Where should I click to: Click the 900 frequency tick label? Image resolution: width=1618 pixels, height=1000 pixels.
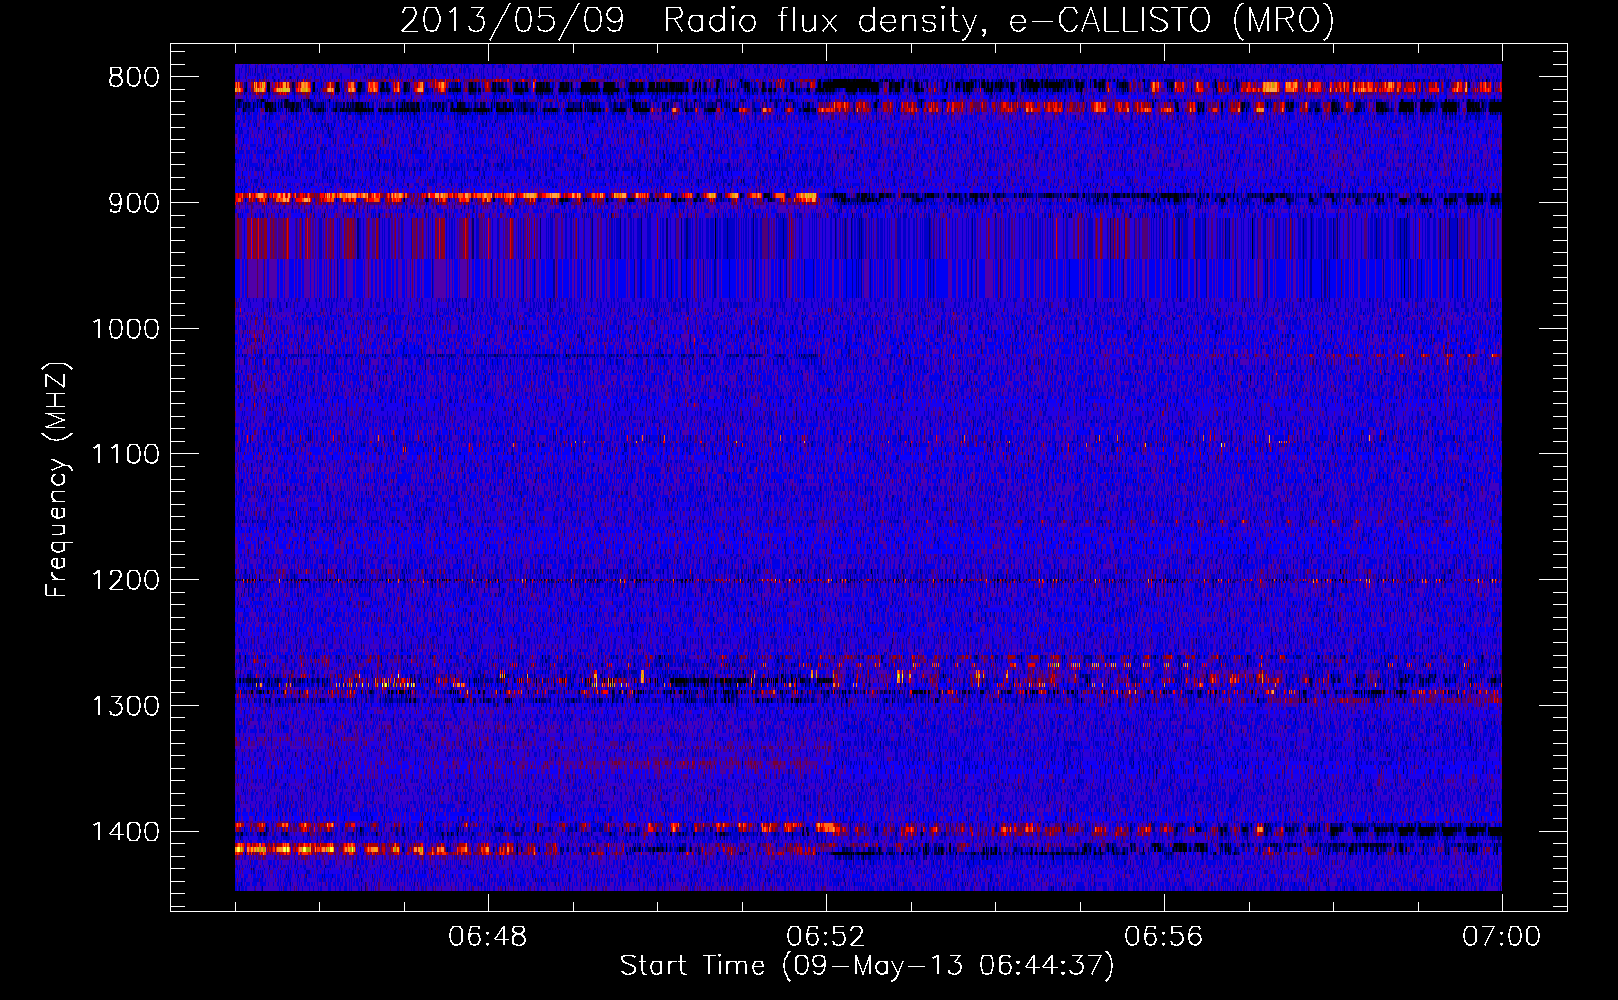[134, 203]
